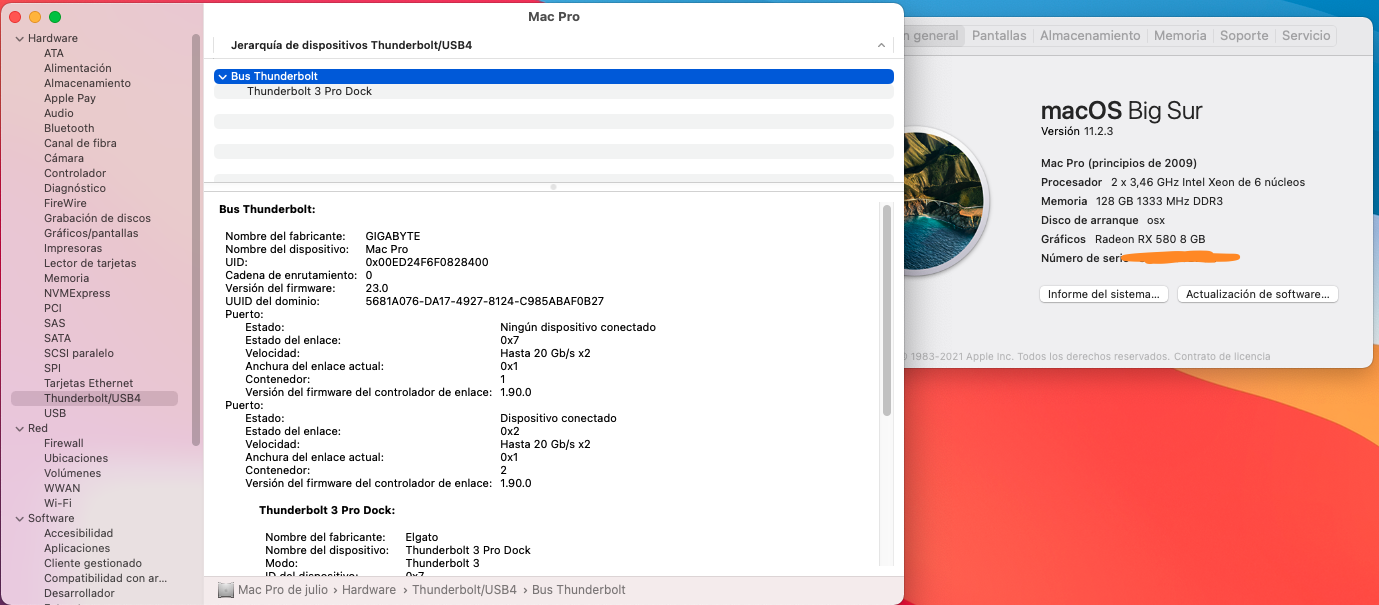Click the UID value 0x00ED24F6F0828400
The width and height of the screenshot is (1379, 605).
(x=427, y=262)
